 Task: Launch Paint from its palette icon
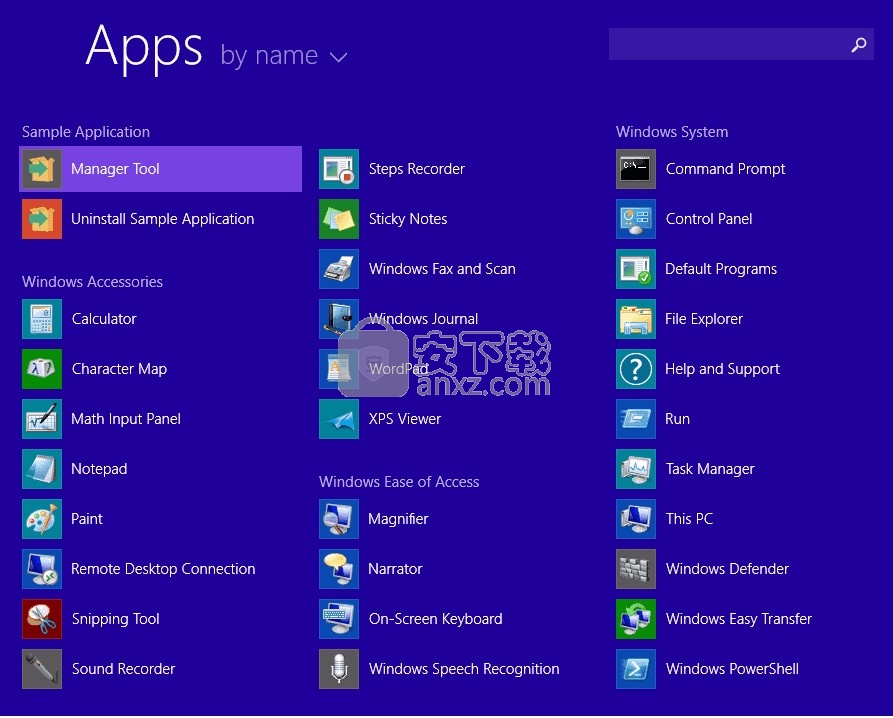(42, 519)
